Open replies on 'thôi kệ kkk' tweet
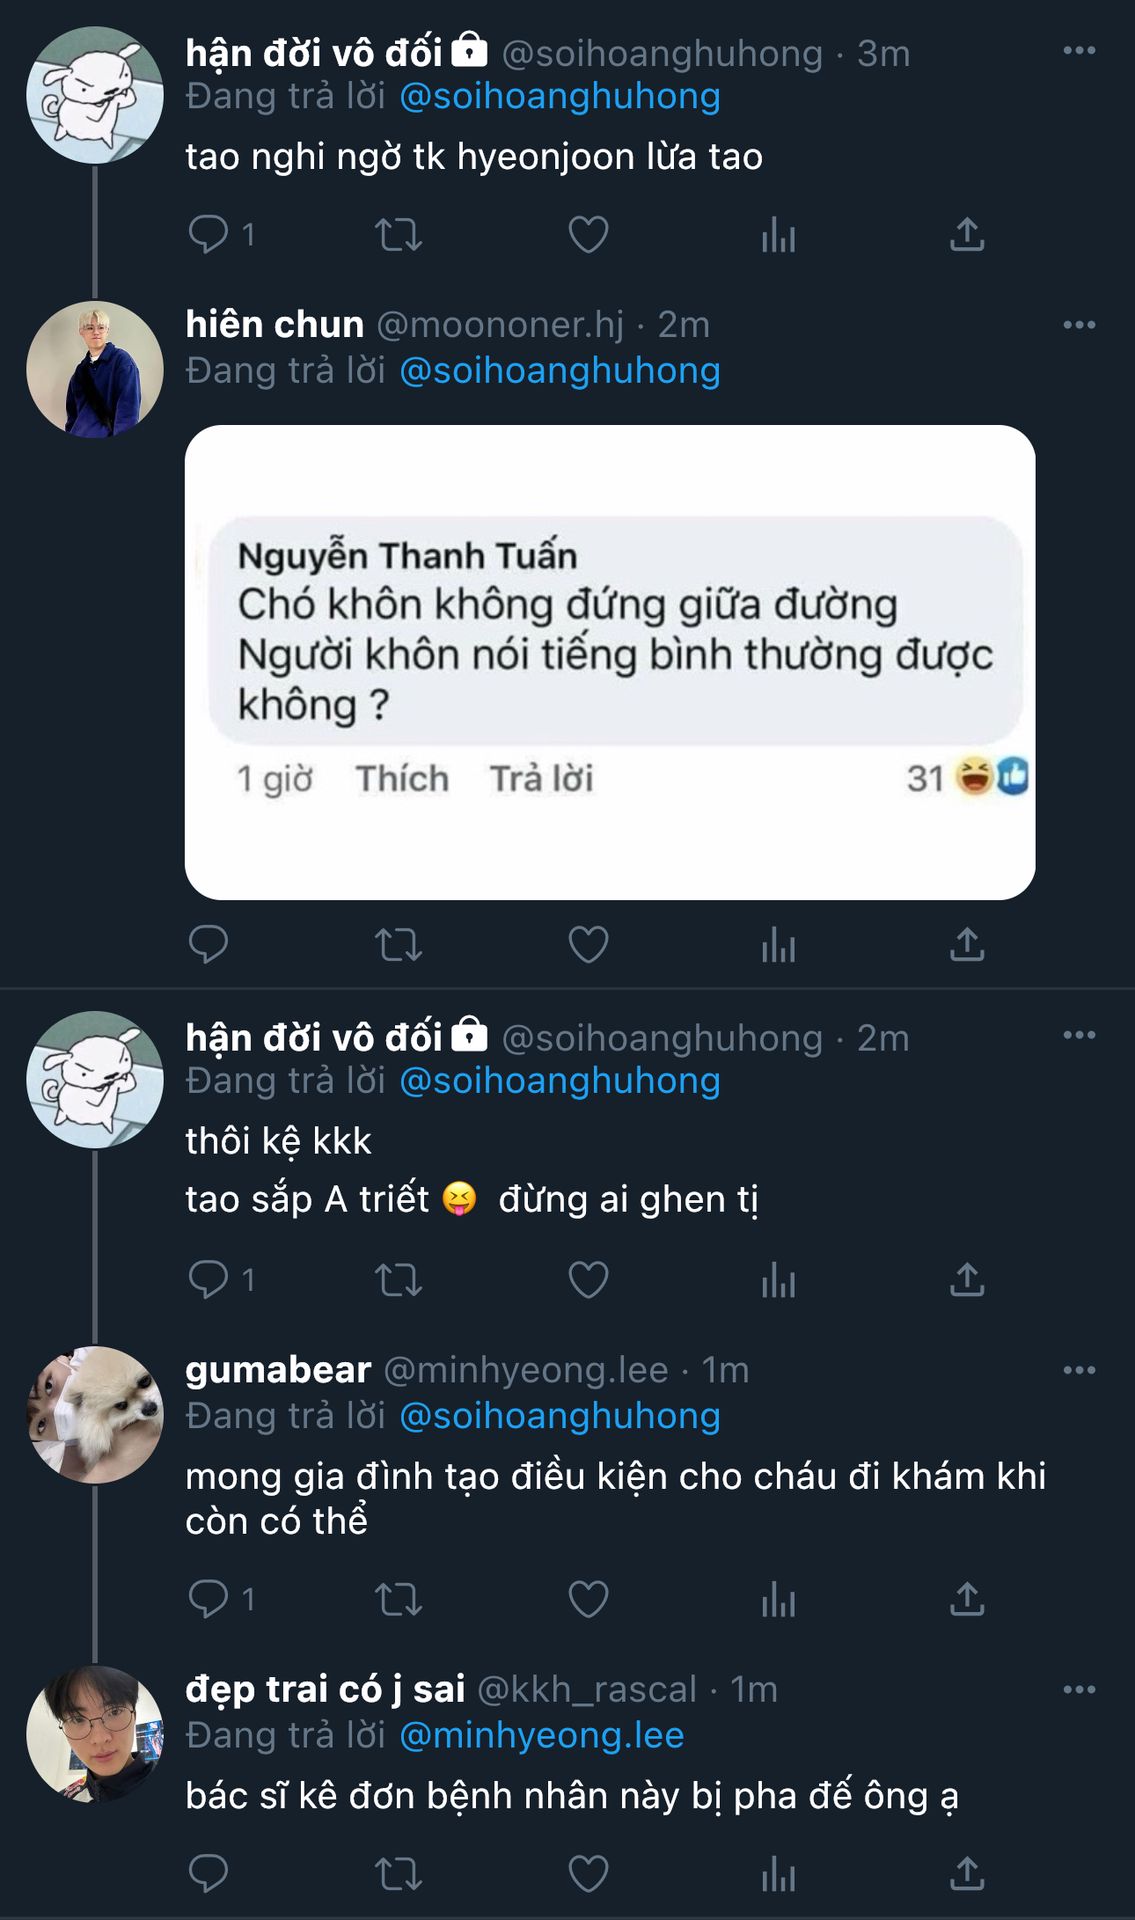 point(222,1279)
